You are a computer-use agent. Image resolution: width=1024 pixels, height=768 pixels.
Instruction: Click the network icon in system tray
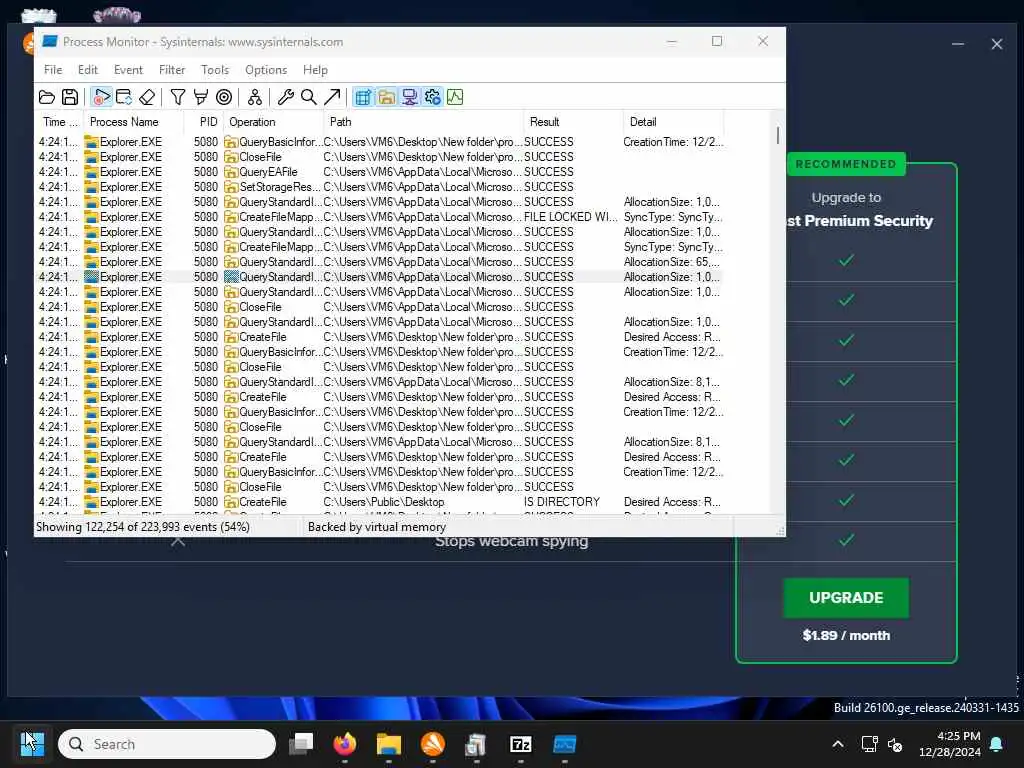pos(869,744)
